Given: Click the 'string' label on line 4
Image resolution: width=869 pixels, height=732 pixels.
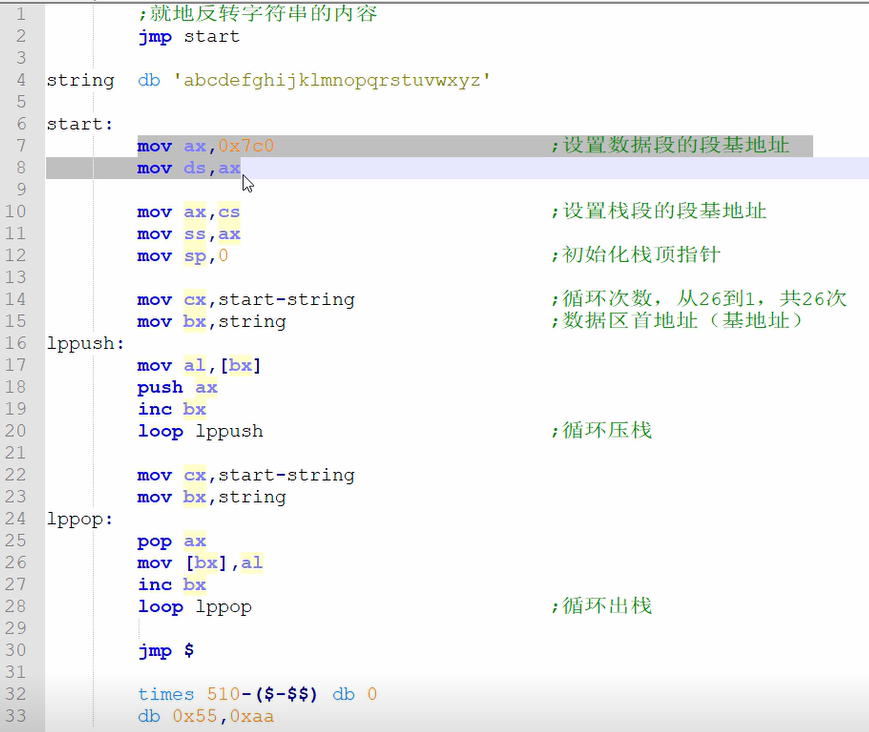Looking at the screenshot, I should [80, 81].
